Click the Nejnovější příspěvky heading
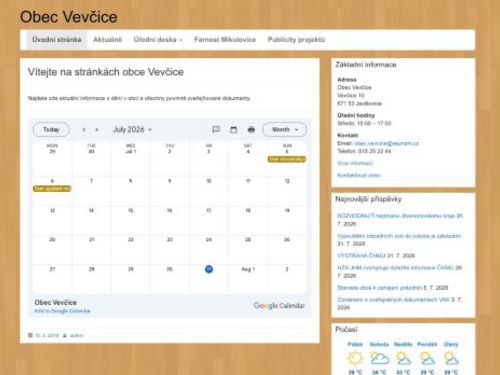500x375 pixels. [x=368, y=199]
